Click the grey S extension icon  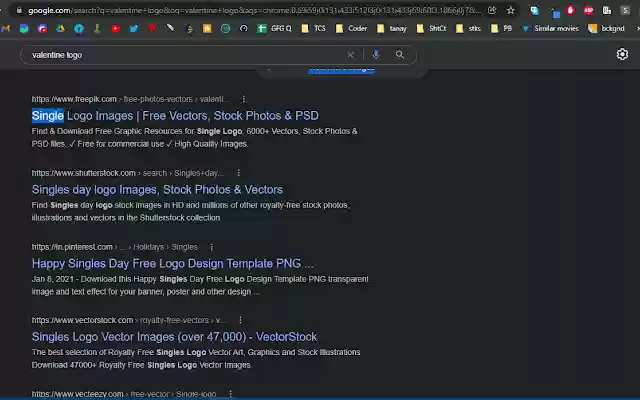(x=625, y=11)
